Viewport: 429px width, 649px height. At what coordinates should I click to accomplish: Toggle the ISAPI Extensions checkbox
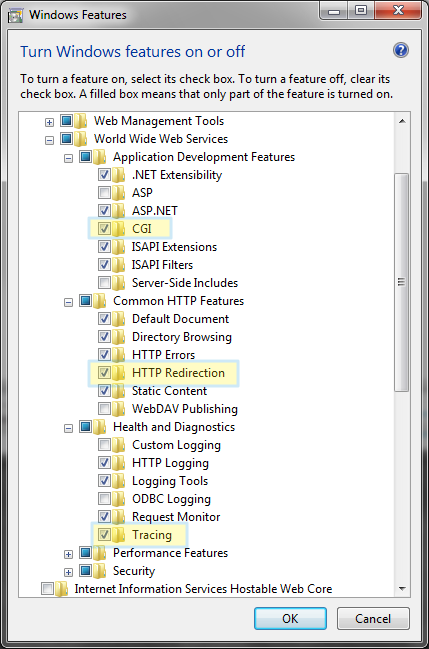(104, 247)
